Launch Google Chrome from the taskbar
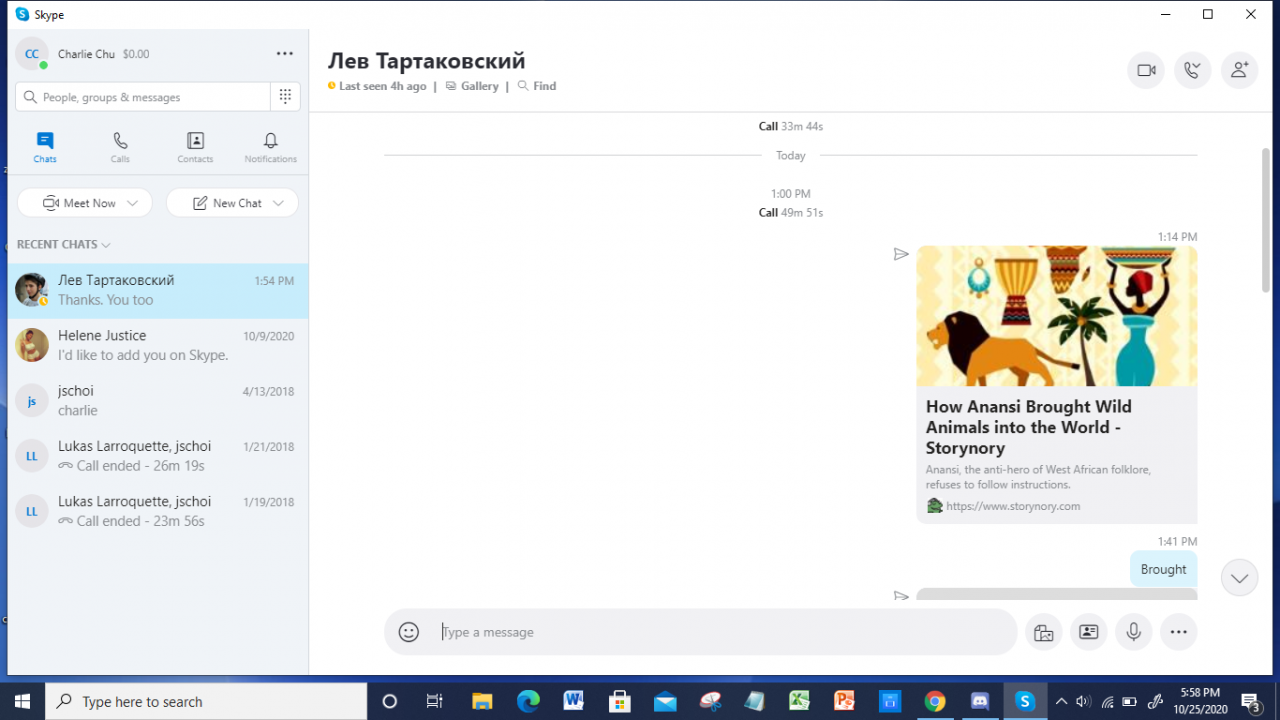 point(935,701)
